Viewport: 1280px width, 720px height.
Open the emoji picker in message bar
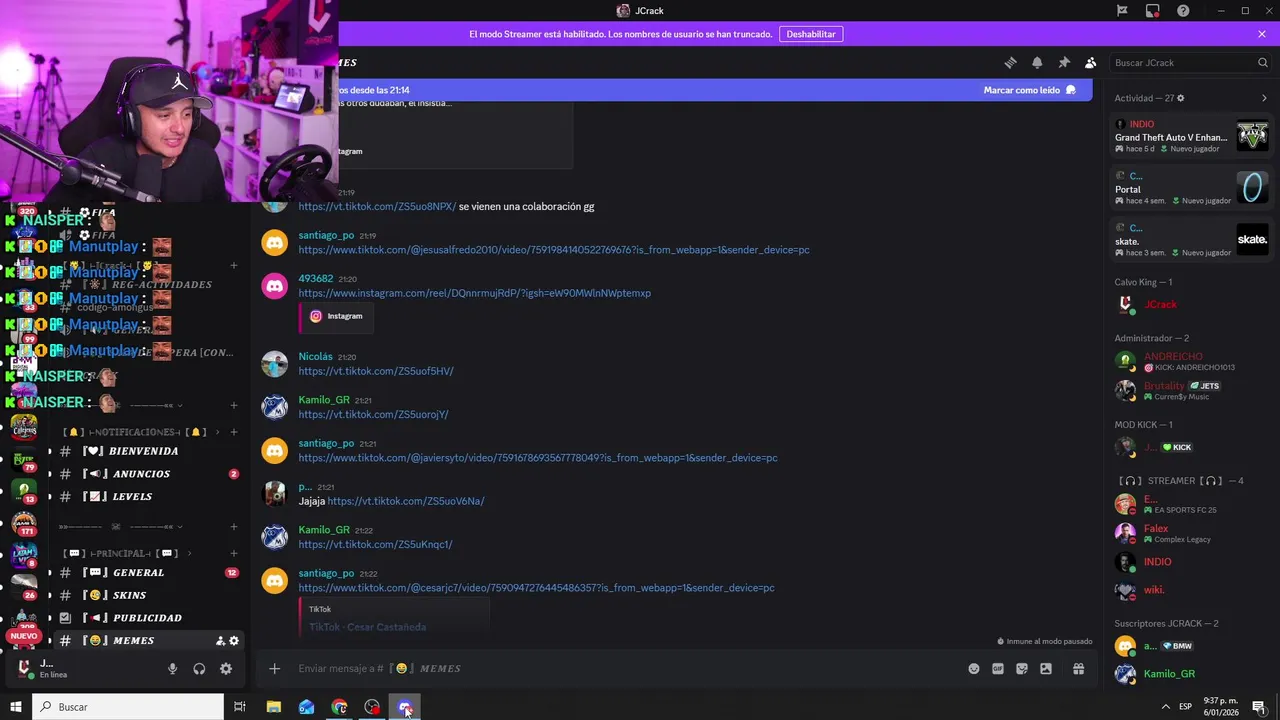[x=974, y=669]
